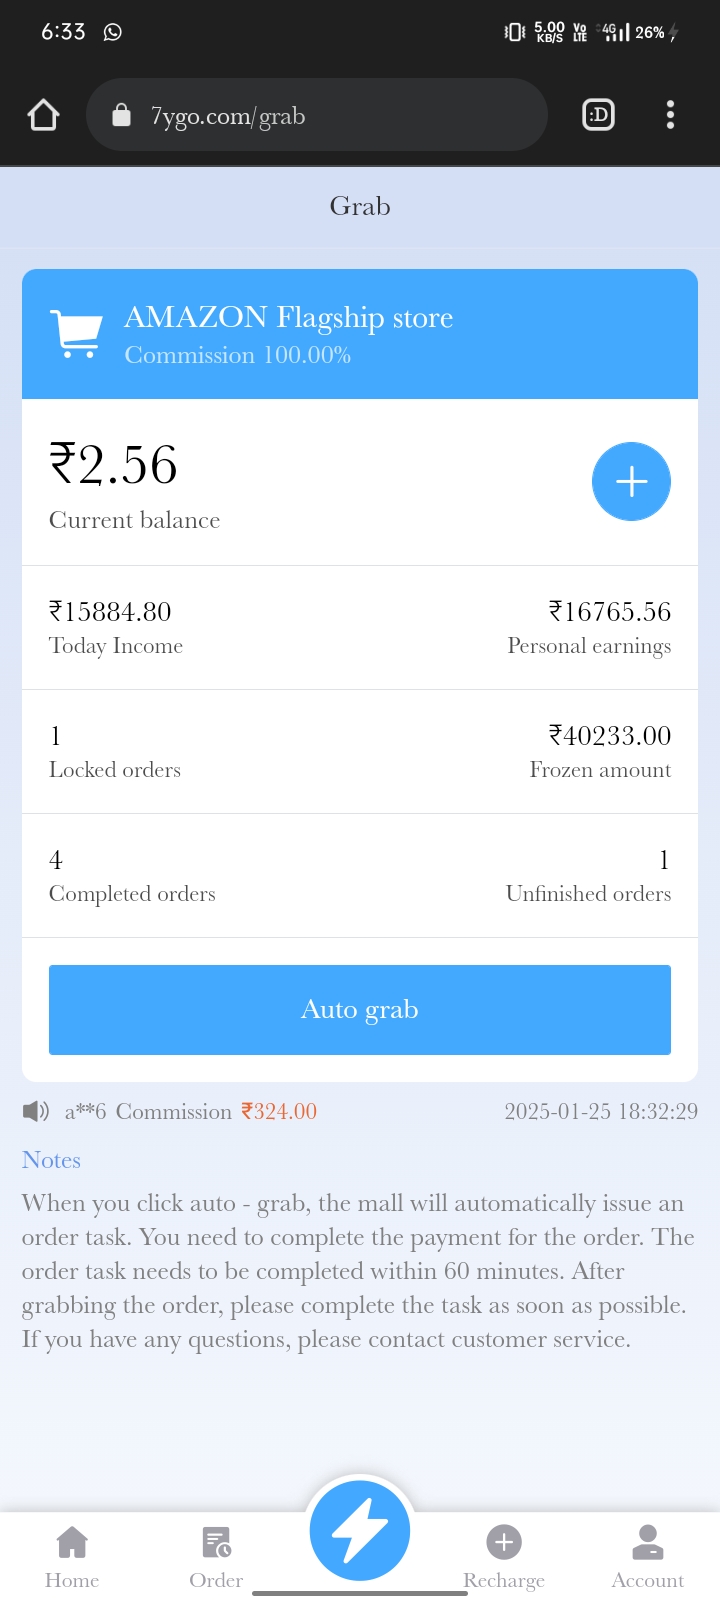Select the AMAZON Flagship store header
Image resolution: width=720 pixels, height=1600 pixels.
[x=289, y=318]
